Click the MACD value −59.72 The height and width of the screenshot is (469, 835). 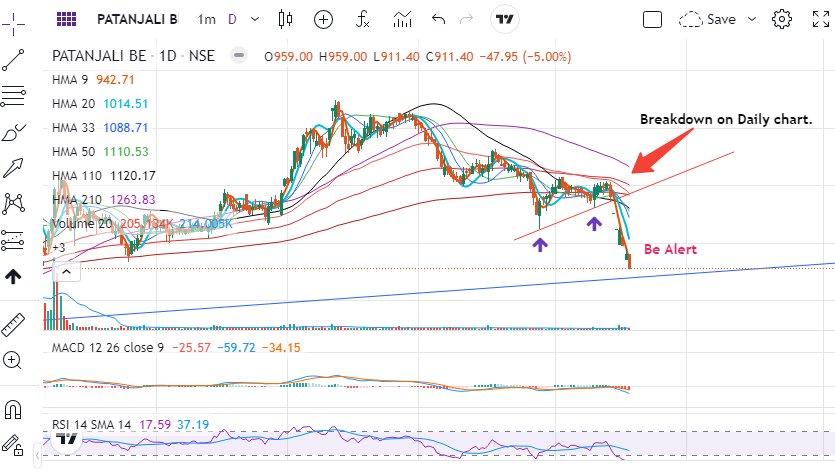click(x=236, y=348)
